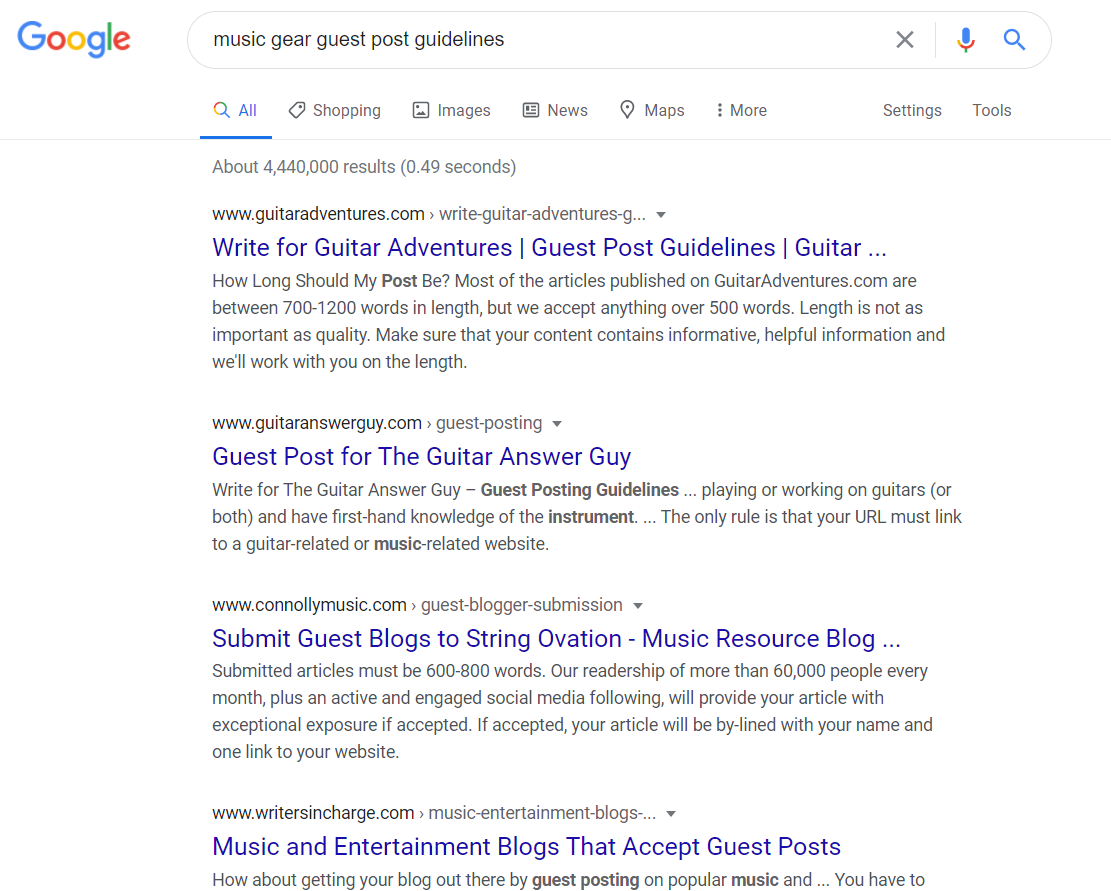Expand dropdown arrow beside guitaranswerguy.com URL
This screenshot has width=1111, height=891.
click(x=557, y=424)
